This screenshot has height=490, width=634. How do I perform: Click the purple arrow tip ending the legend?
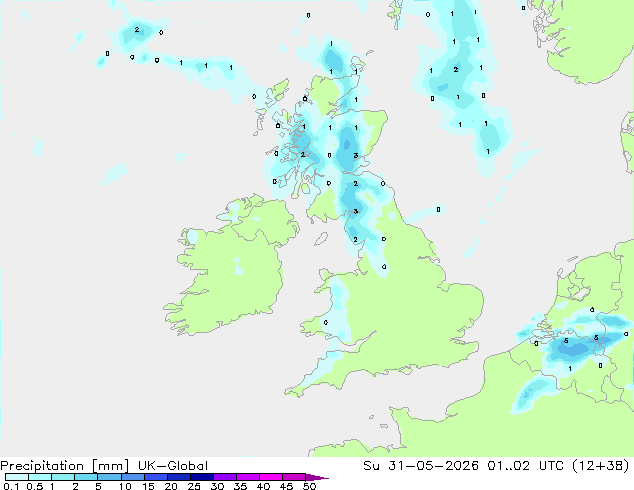pyautogui.click(x=317, y=477)
